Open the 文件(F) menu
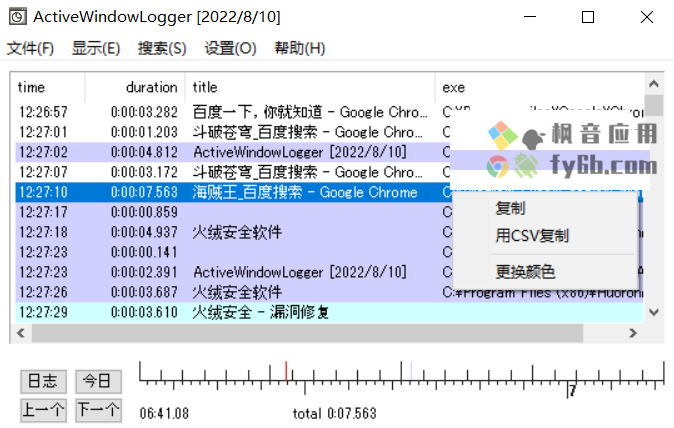This screenshot has height=428, width=674. tap(30, 48)
